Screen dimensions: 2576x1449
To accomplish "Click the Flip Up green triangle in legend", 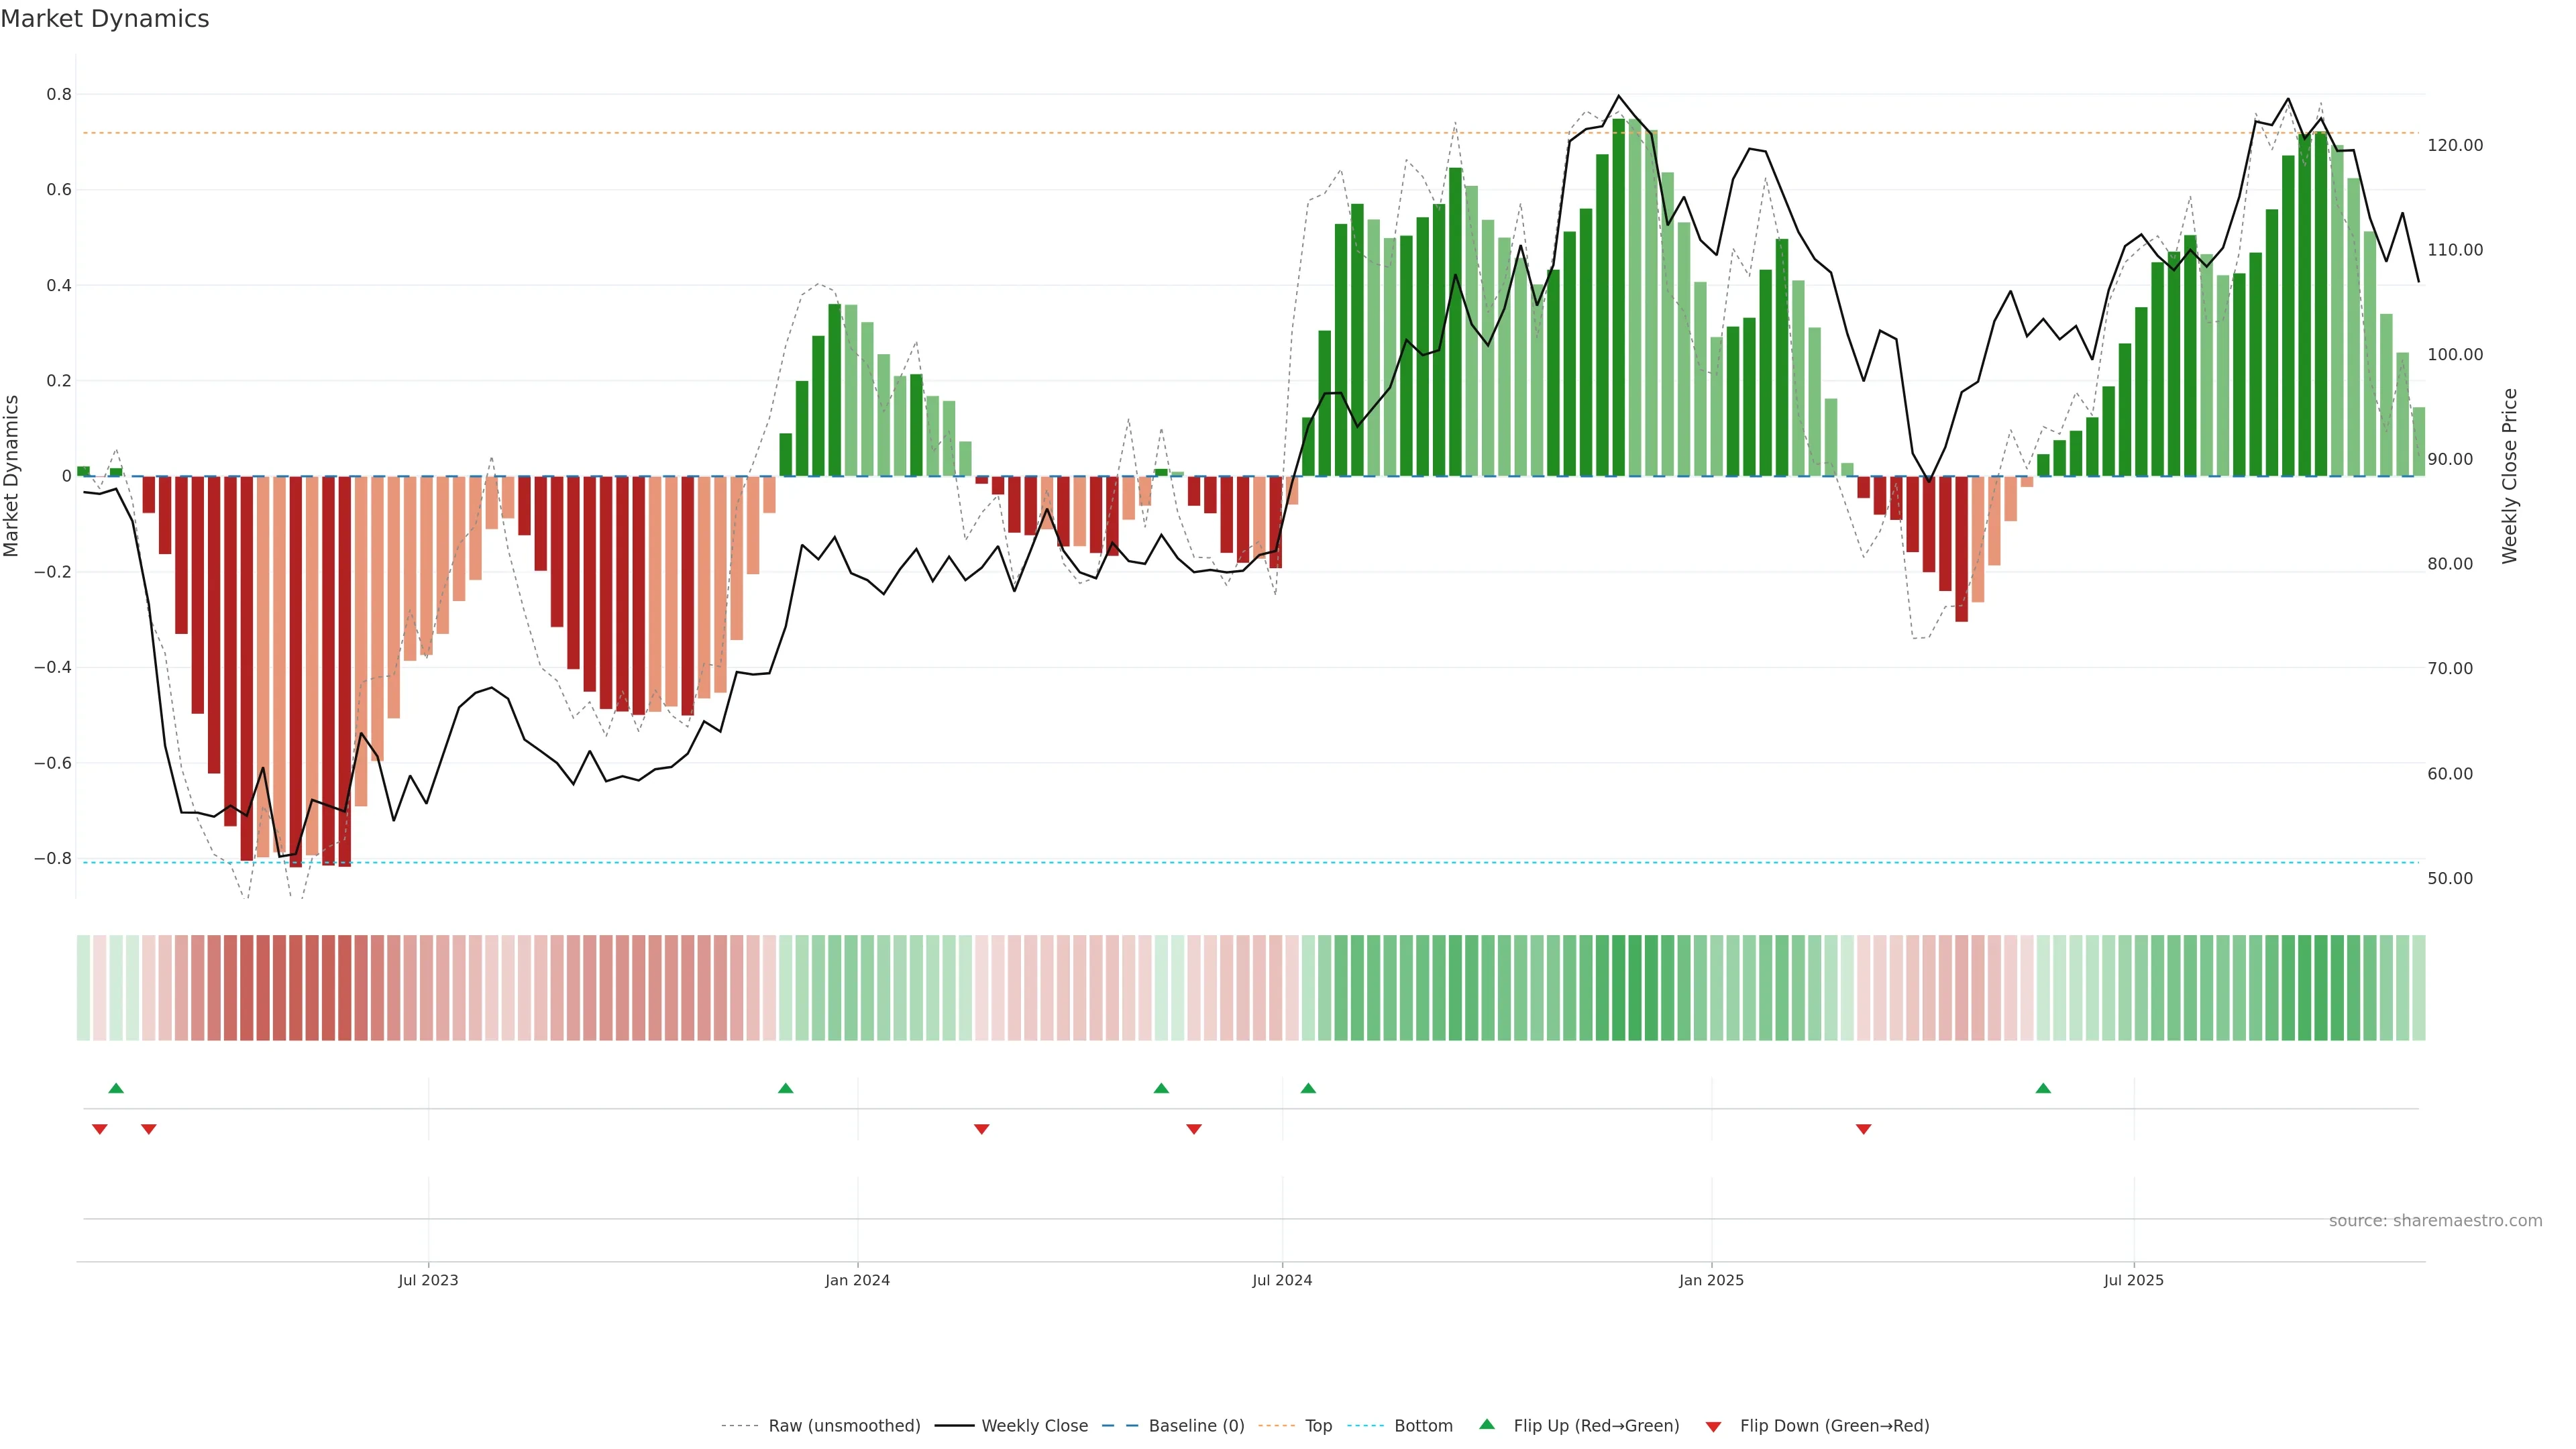I will point(1486,1424).
